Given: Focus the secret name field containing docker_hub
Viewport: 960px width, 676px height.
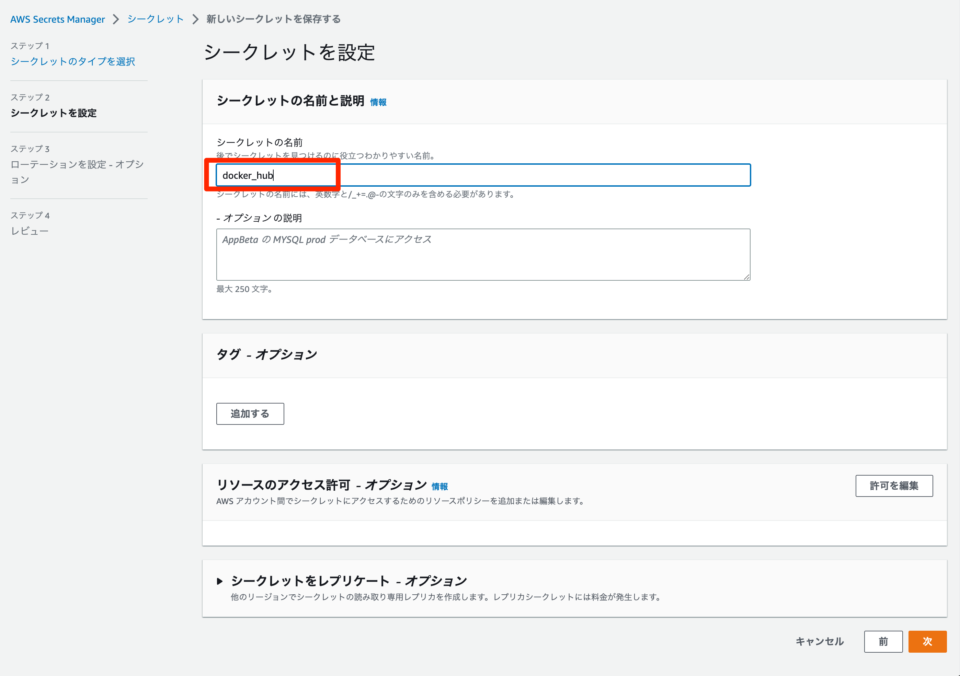Looking at the screenshot, I should [x=483, y=175].
